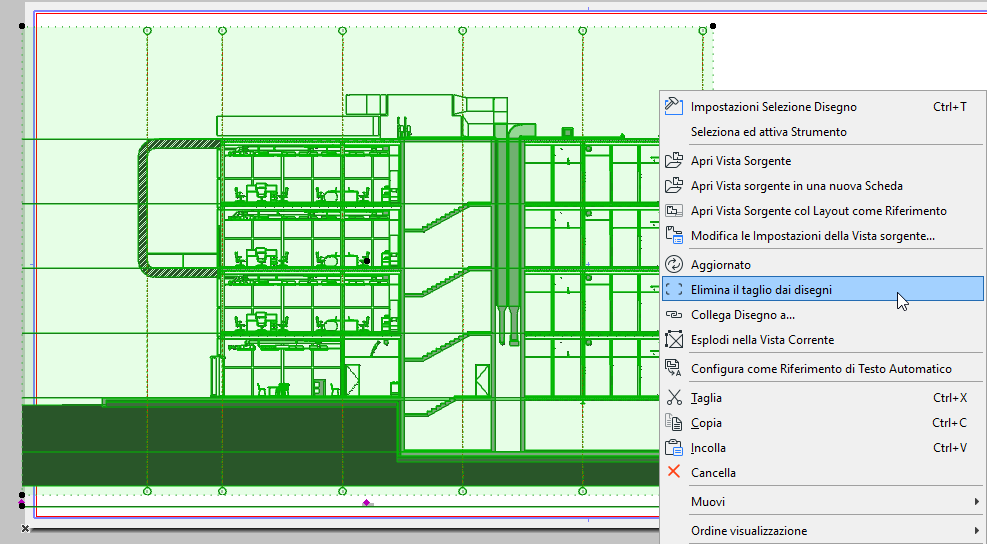Click the Aggiornato refresh icon
Image resolution: width=987 pixels, height=544 pixels.
(673, 265)
